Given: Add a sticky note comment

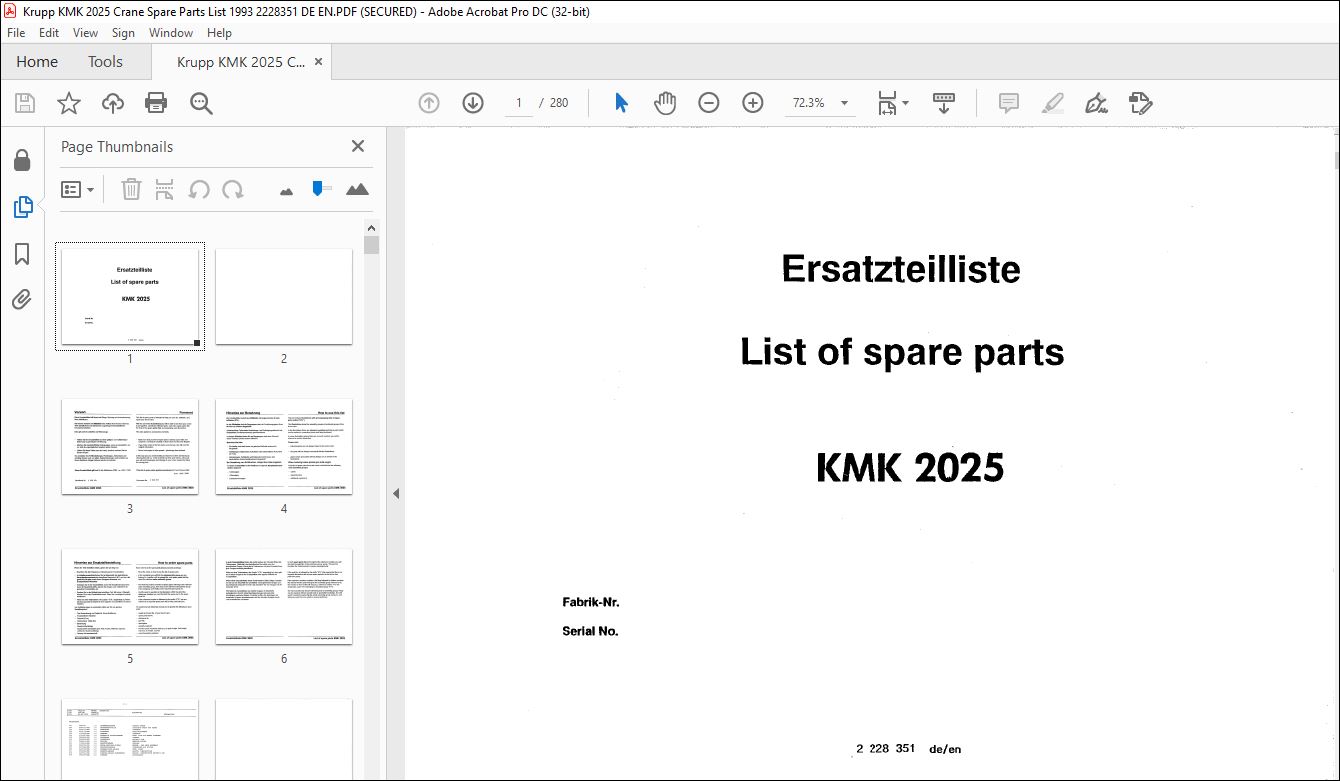Looking at the screenshot, I should tap(1009, 103).
